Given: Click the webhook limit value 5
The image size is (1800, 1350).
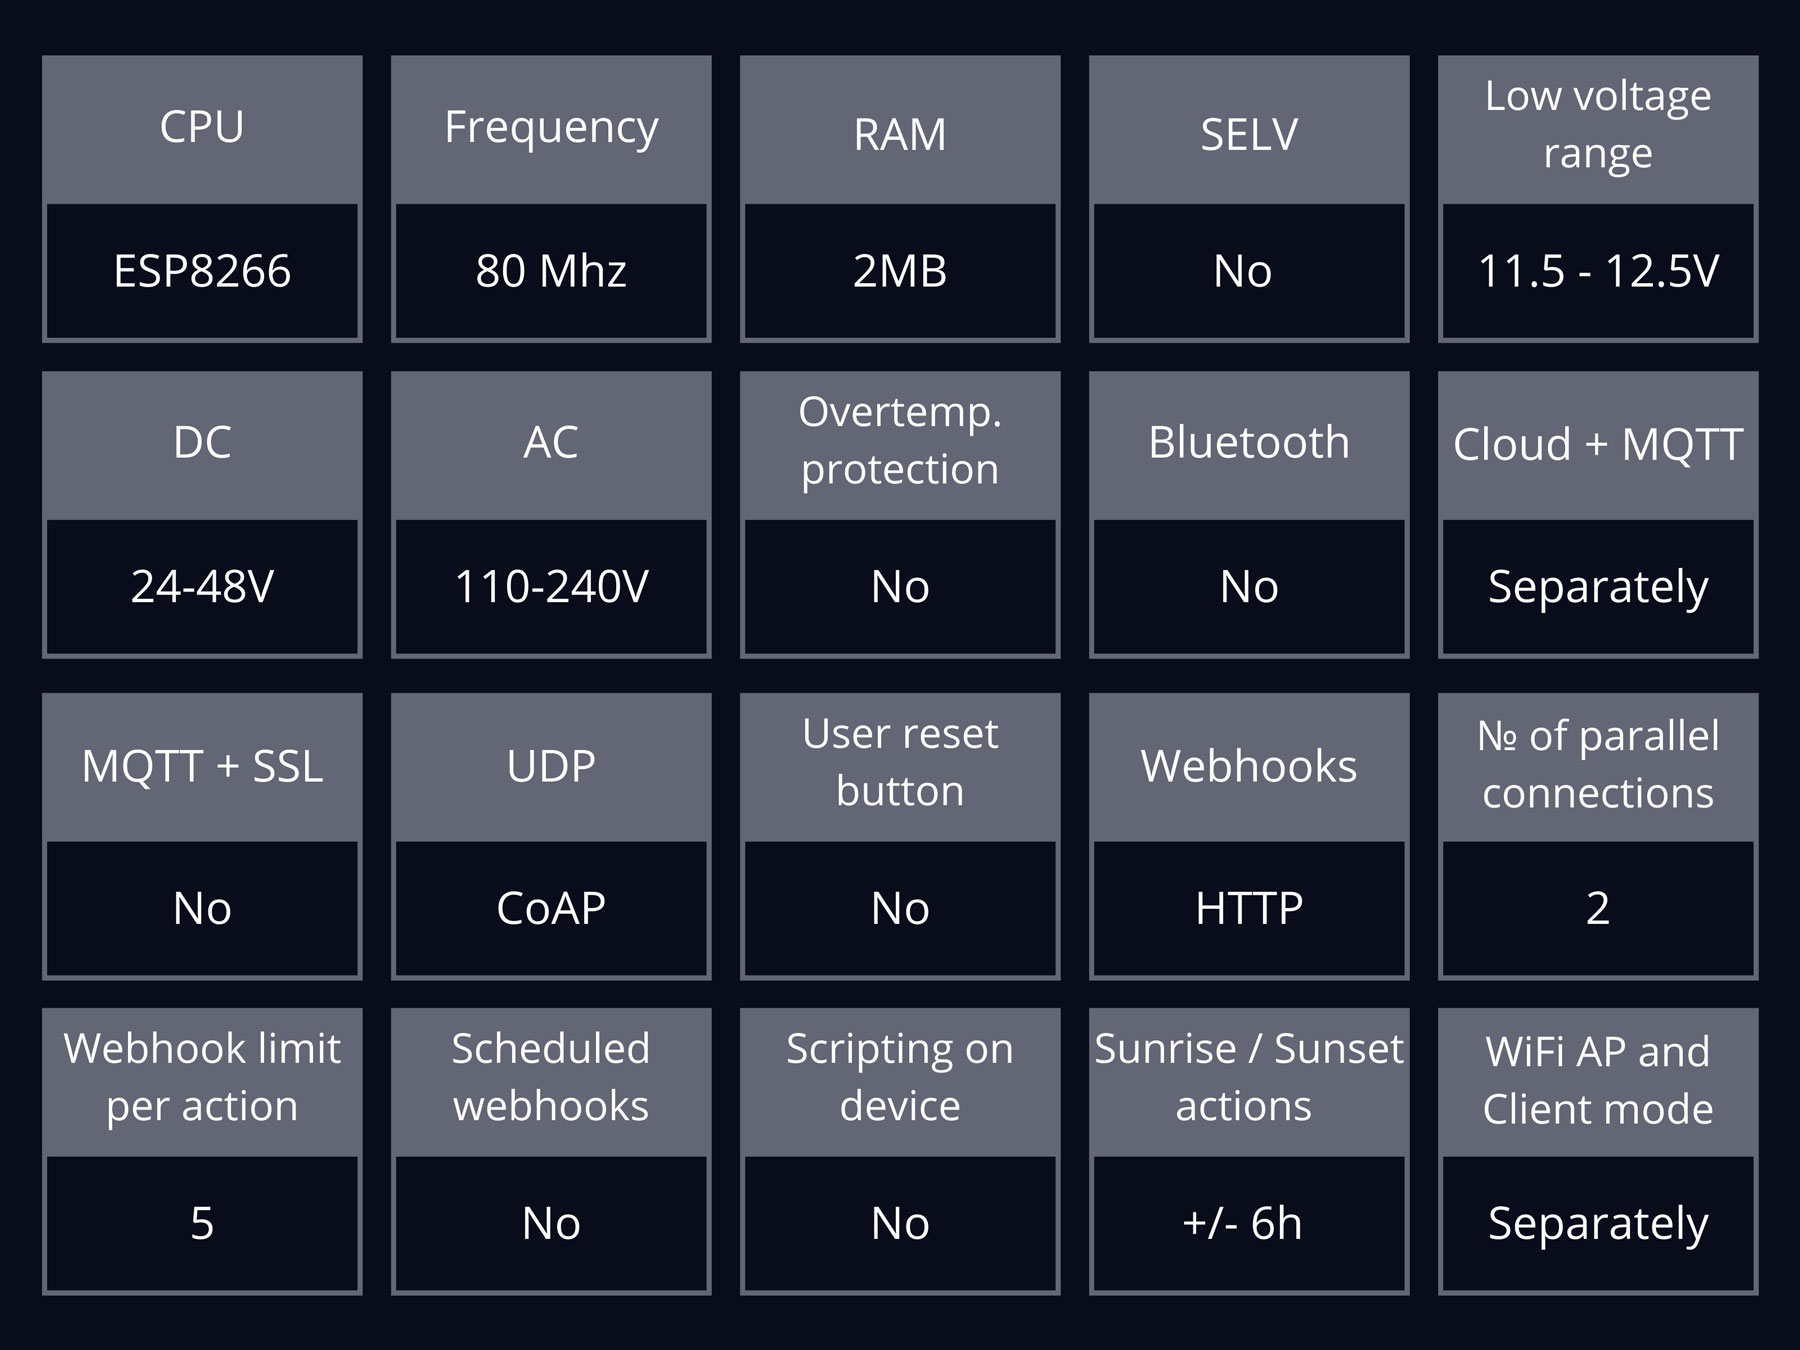Looking at the screenshot, I should [202, 1224].
